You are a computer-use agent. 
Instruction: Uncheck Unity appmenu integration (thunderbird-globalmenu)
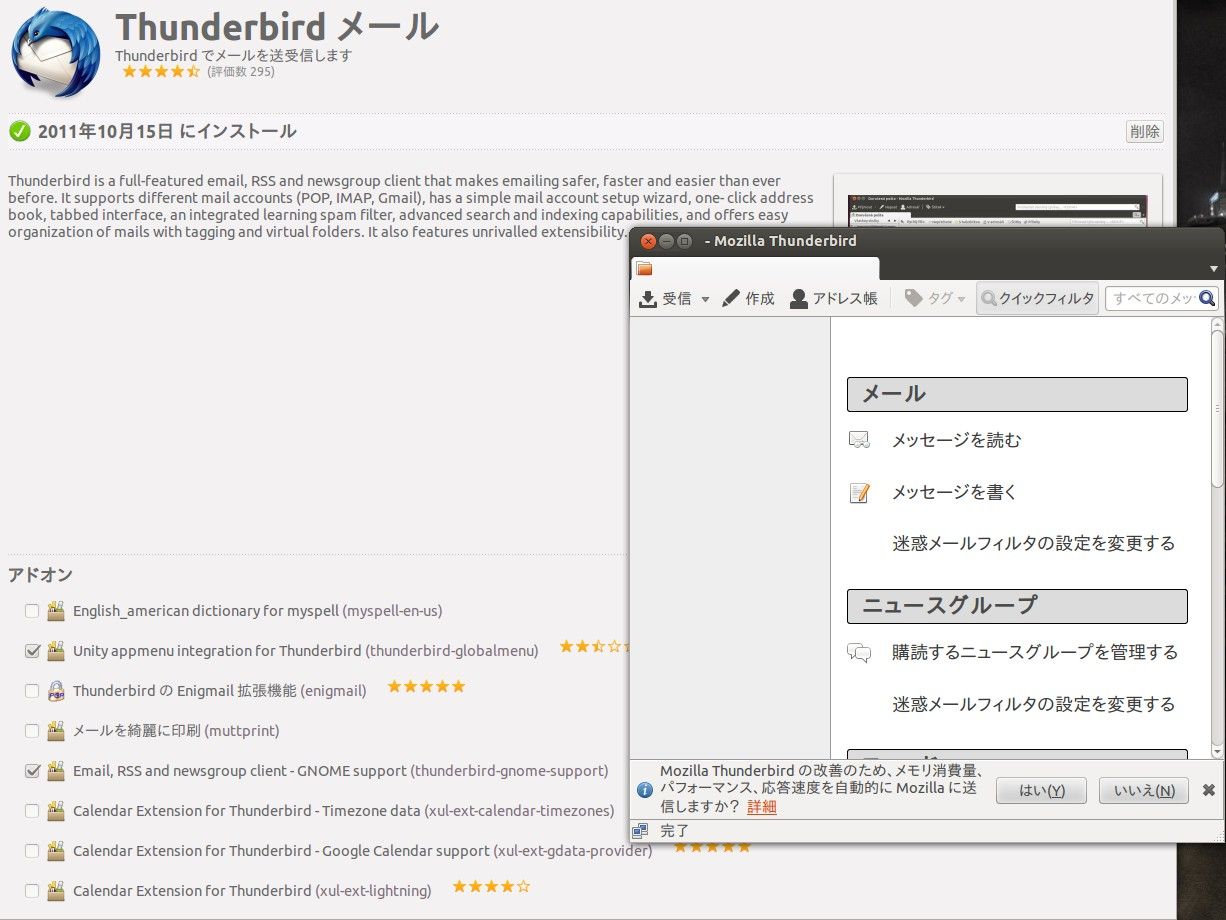(x=32, y=650)
